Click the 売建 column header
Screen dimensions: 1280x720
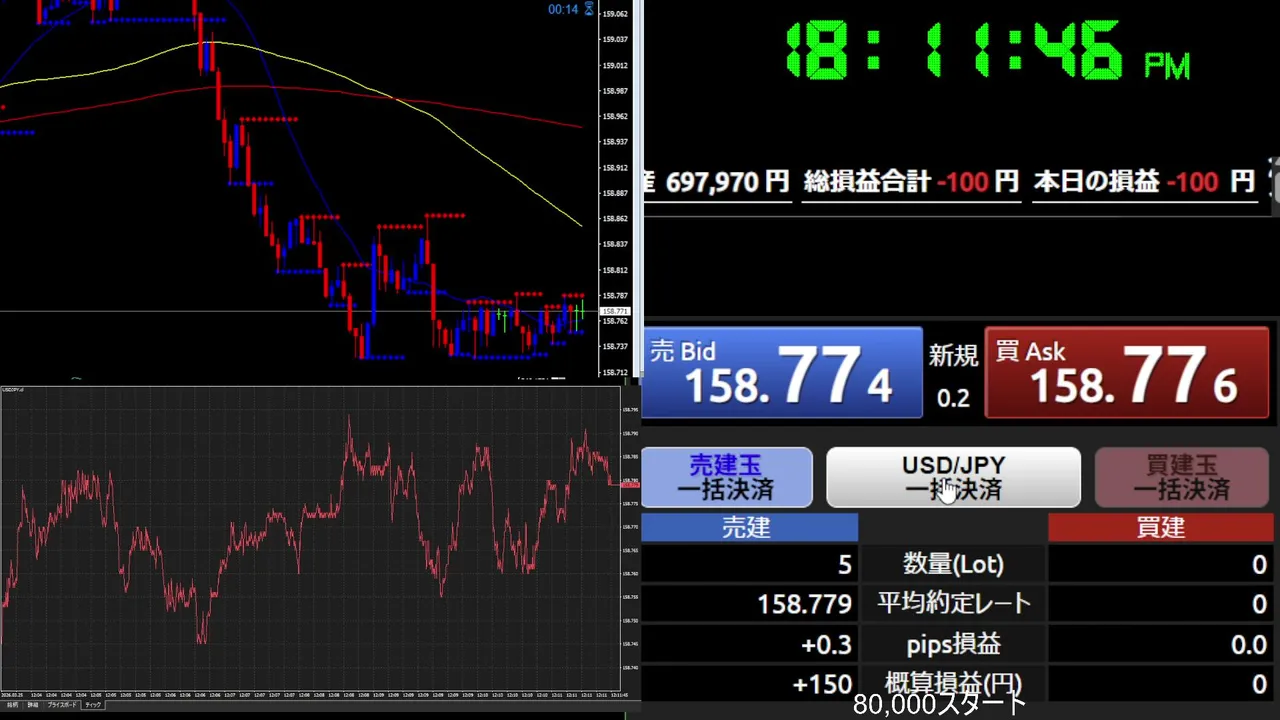click(x=749, y=528)
